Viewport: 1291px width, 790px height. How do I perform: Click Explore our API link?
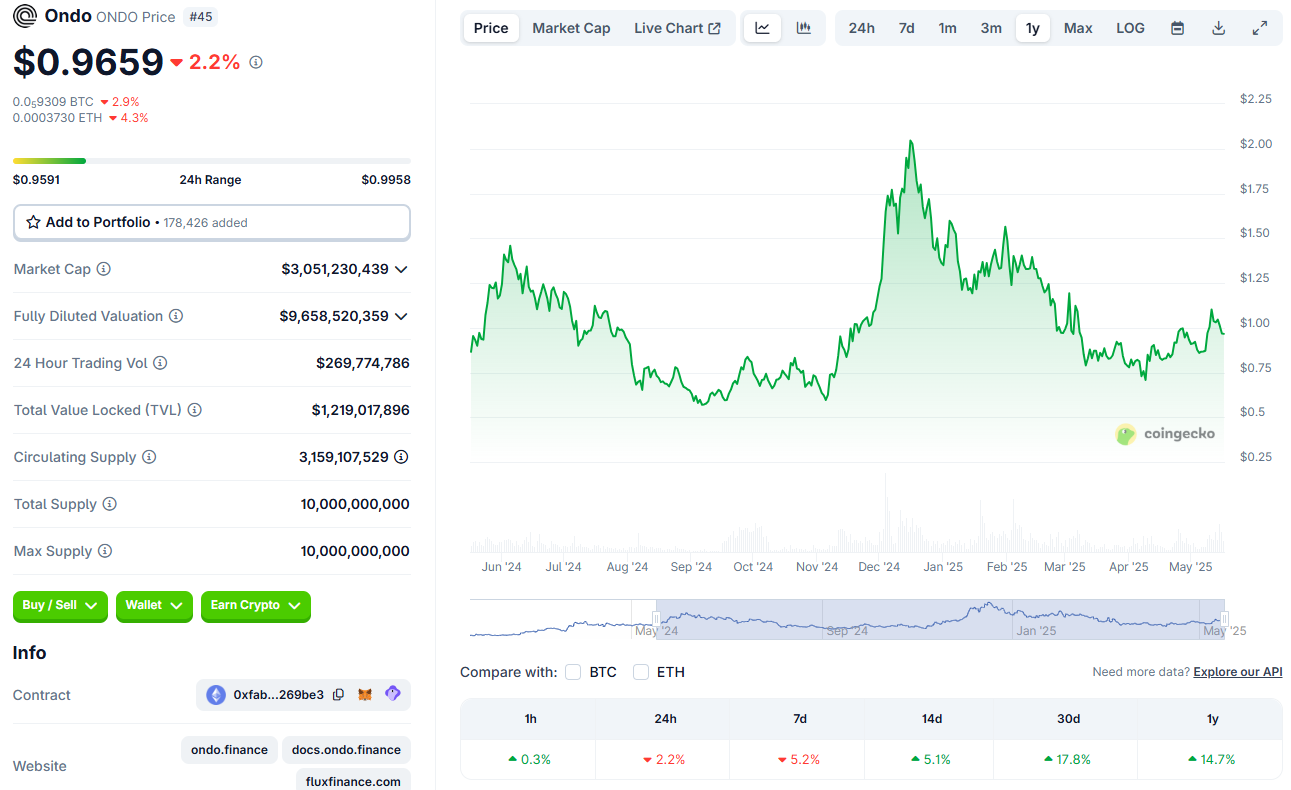[x=1238, y=672]
